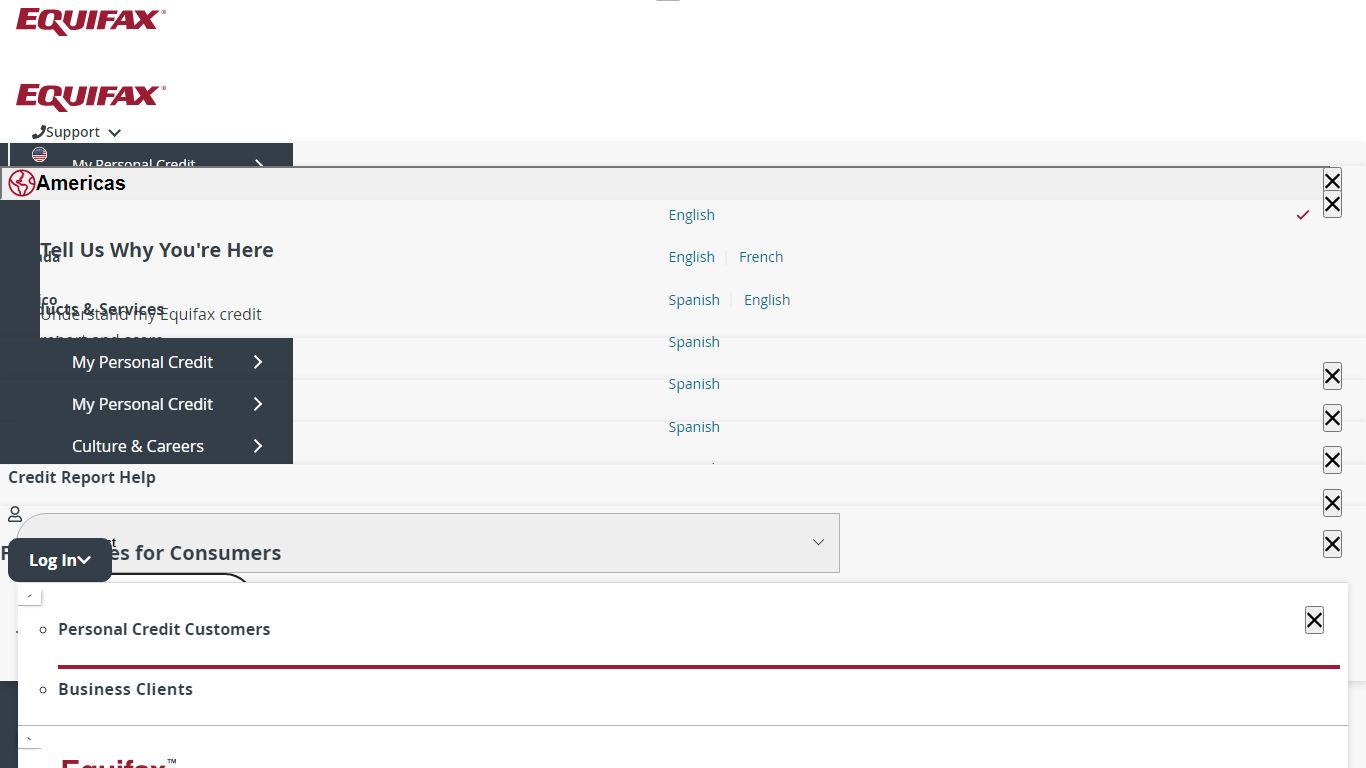The image size is (1366, 768).
Task: Choose Personal Credit Customers login option
Action: pyautogui.click(x=164, y=629)
